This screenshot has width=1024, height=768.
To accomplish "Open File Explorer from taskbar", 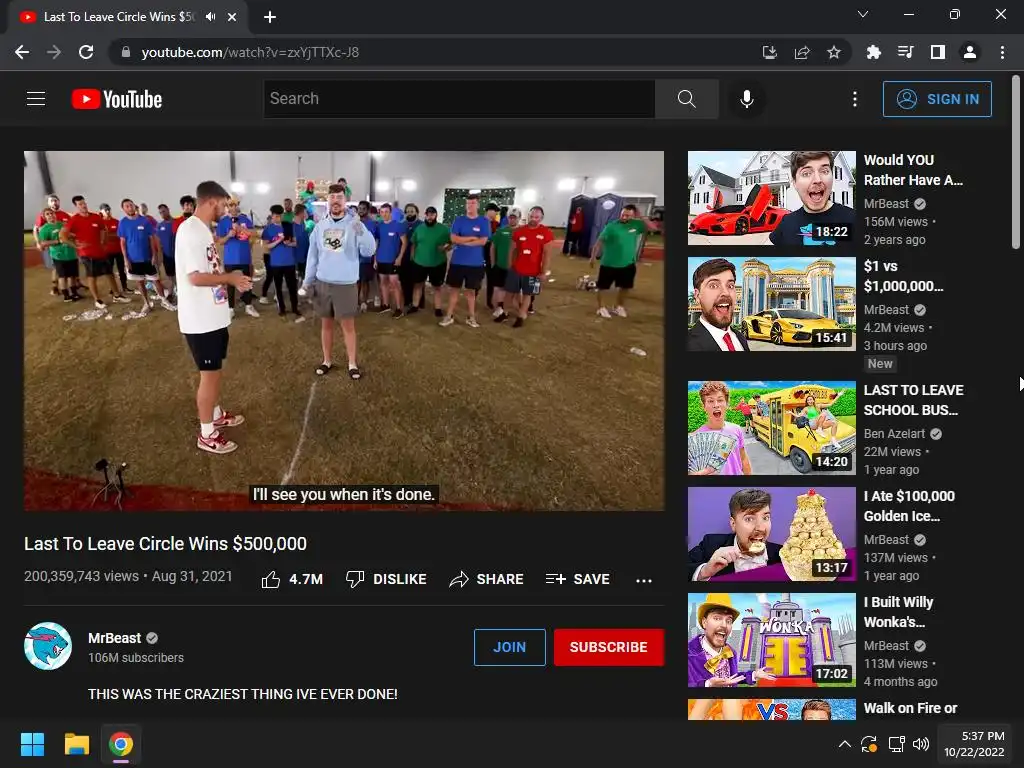I will pyautogui.click(x=76, y=744).
